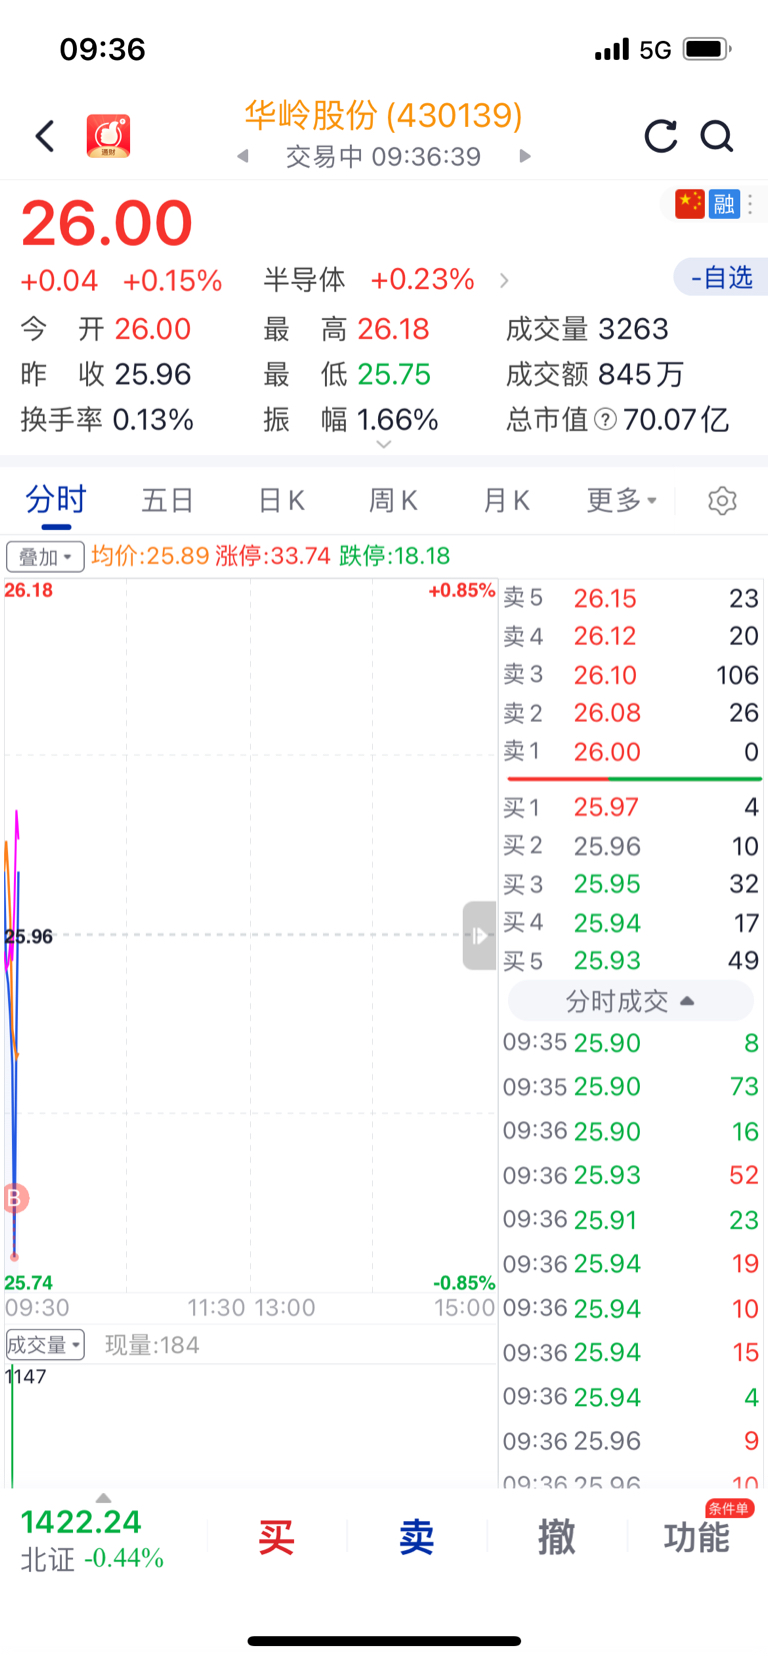Tap the B buy marker on chart

pyautogui.click(x=14, y=1197)
